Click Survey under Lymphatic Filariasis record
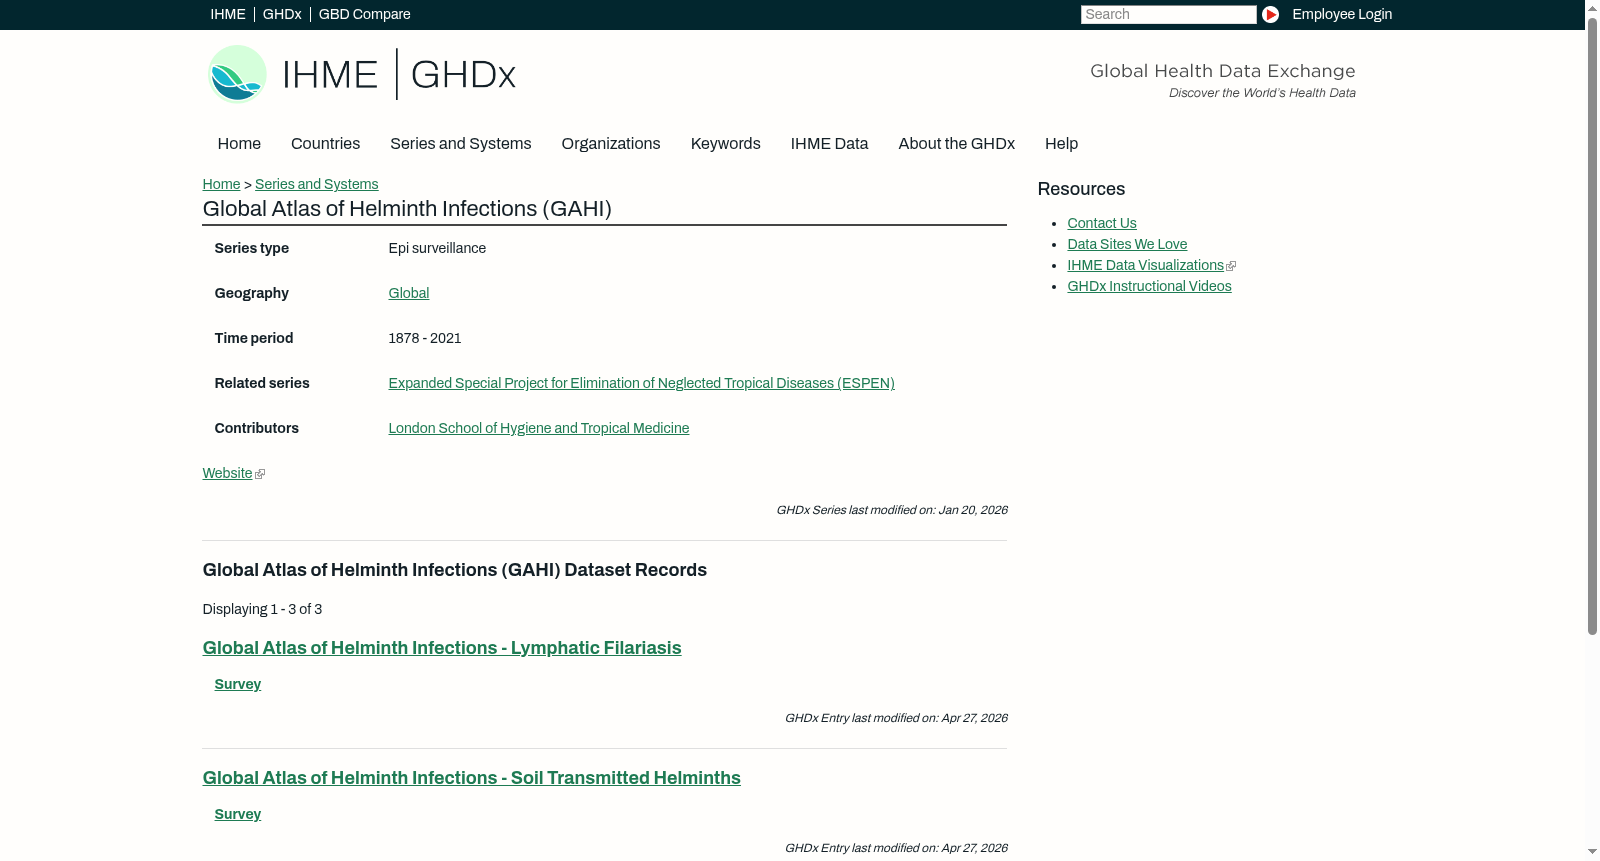Image resolution: width=1600 pixels, height=861 pixels. [237, 684]
